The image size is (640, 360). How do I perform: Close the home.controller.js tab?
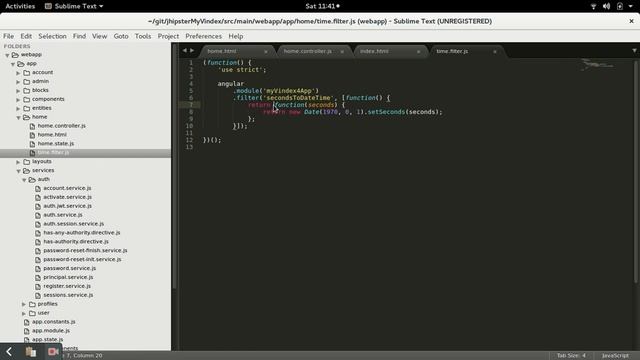coord(342,52)
